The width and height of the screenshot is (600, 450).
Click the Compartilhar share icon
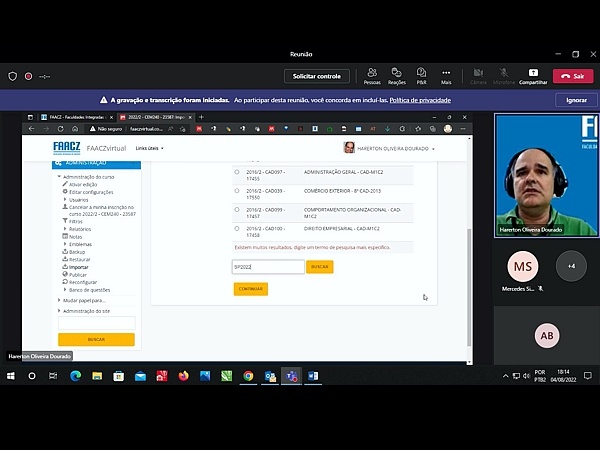coord(533,73)
